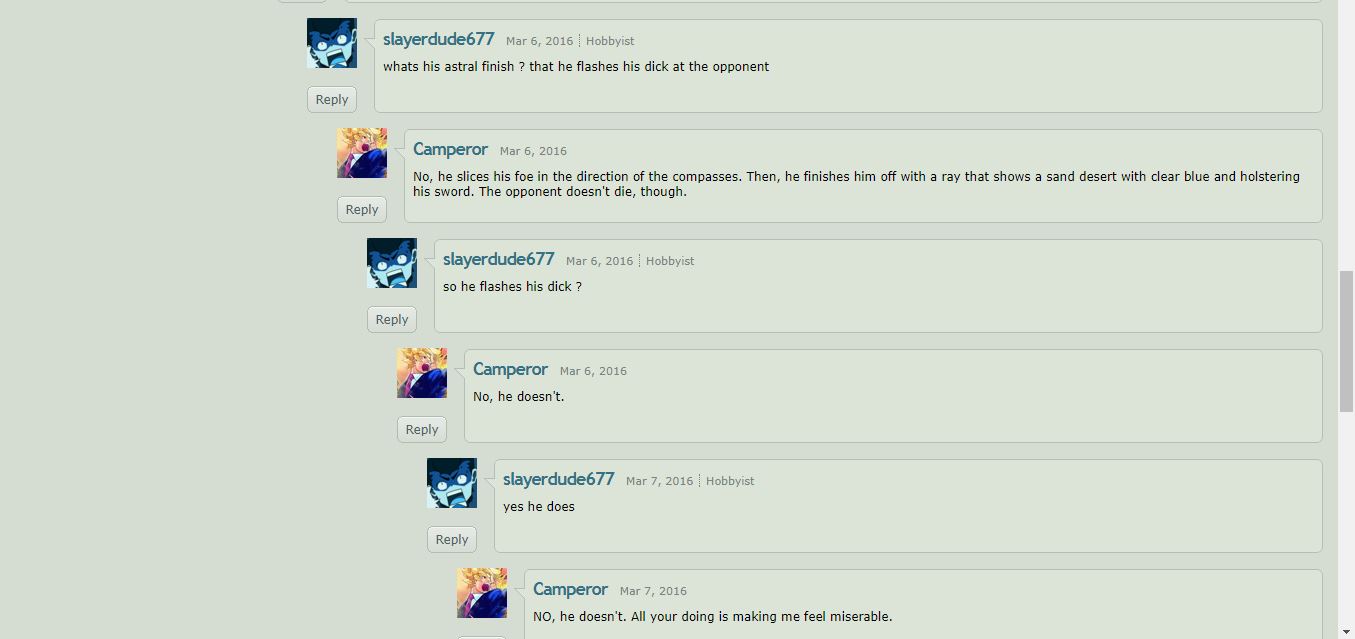The height and width of the screenshot is (639, 1355).
Task: Reply to 'so he flashes' comment
Action: click(x=392, y=319)
